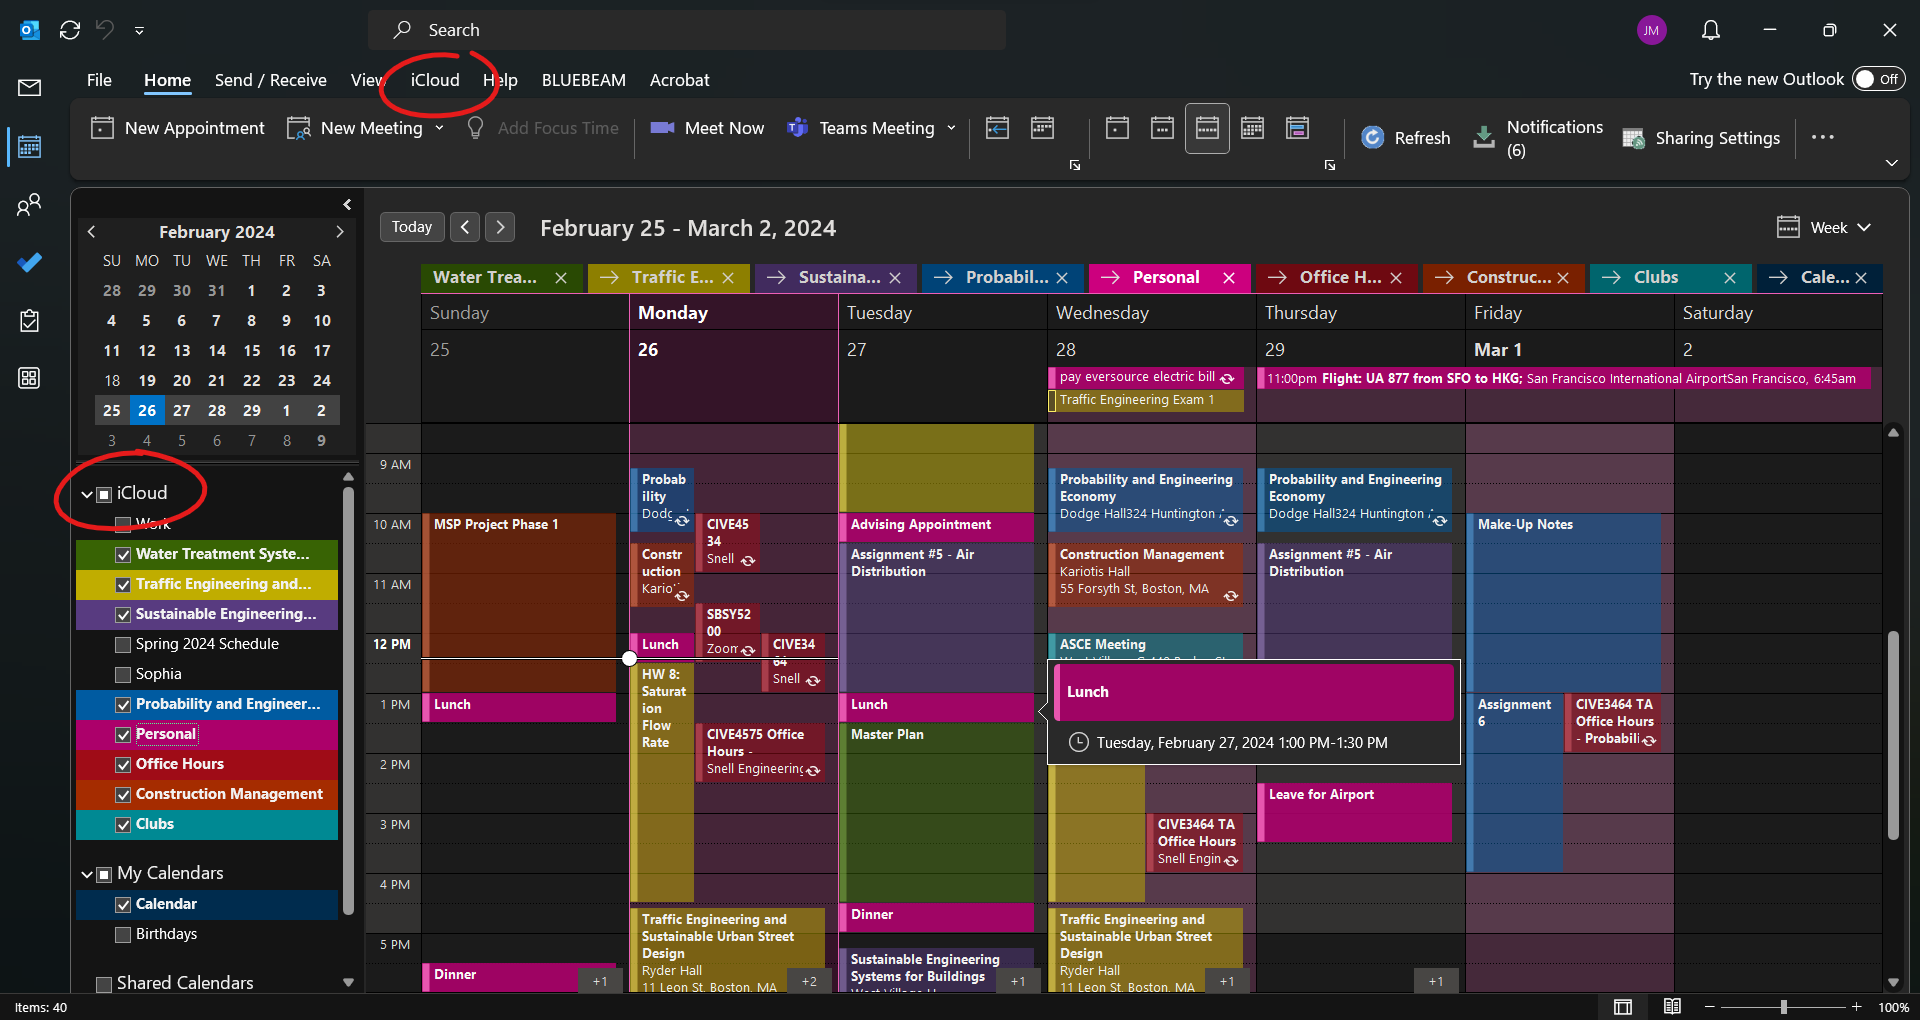The height and width of the screenshot is (1020, 1920).
Task: Uncheck the Clubs calendar
Action: [x=123, y=824]
